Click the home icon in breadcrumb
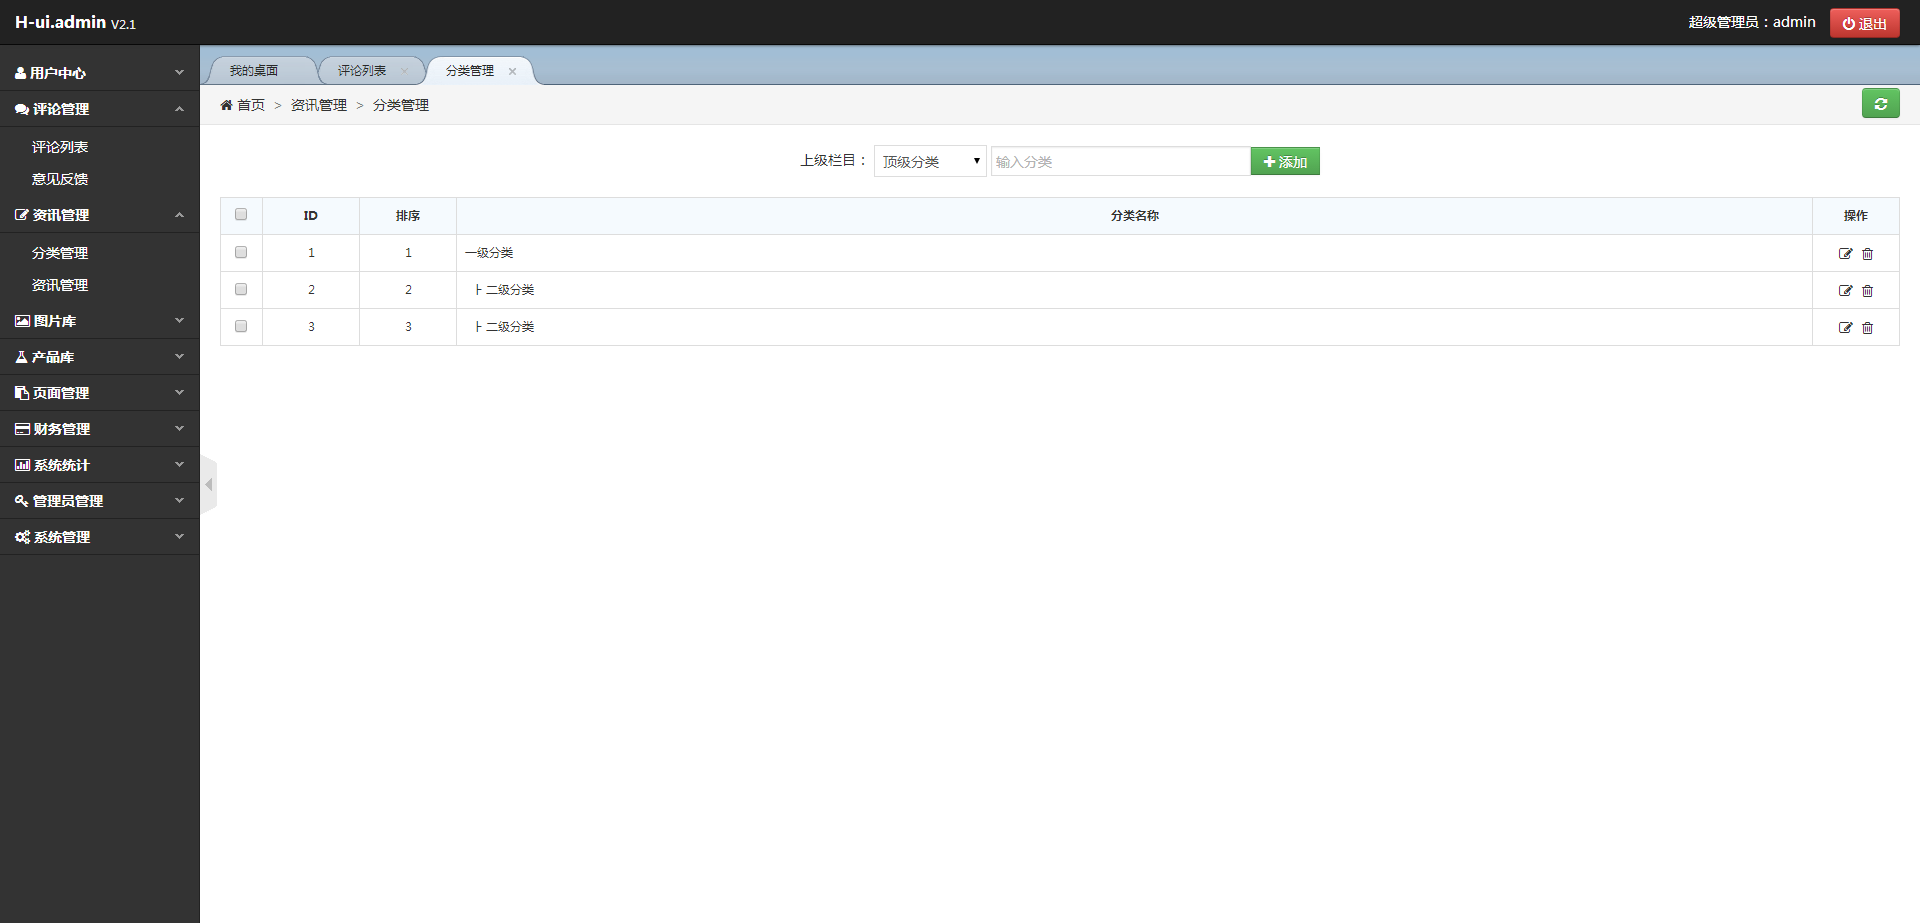The width and height of the screenshot is (1920, 923). [226, 105]
